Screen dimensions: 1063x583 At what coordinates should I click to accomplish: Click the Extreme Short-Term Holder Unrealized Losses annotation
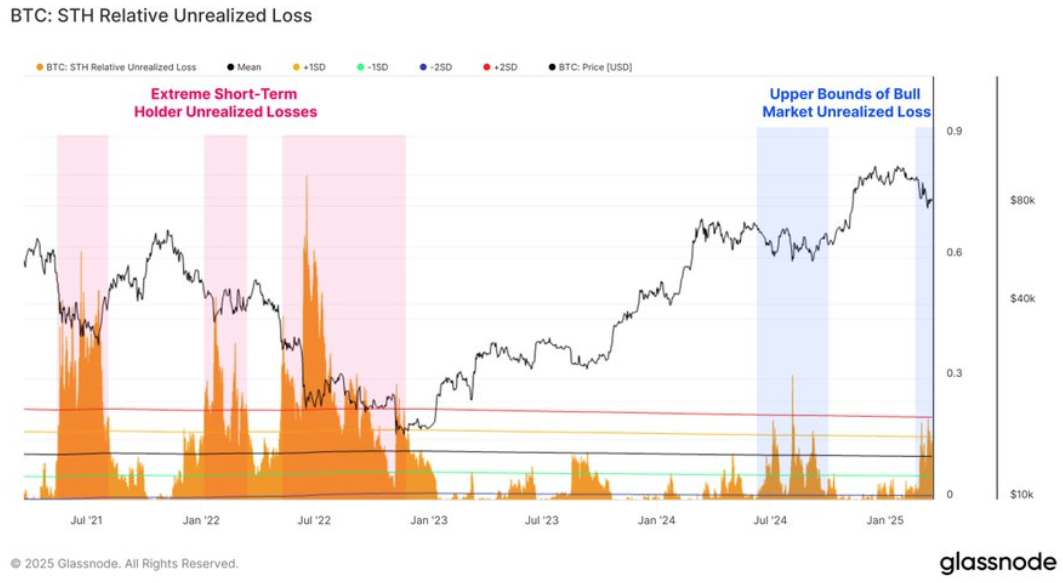click(225, 103)
